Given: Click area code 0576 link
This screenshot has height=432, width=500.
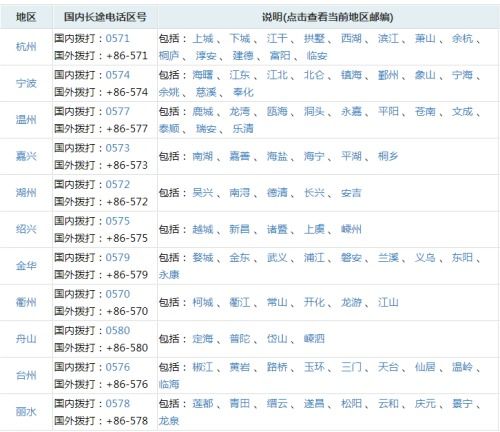Looking at the screenshot, I should [x=118, y=367].
